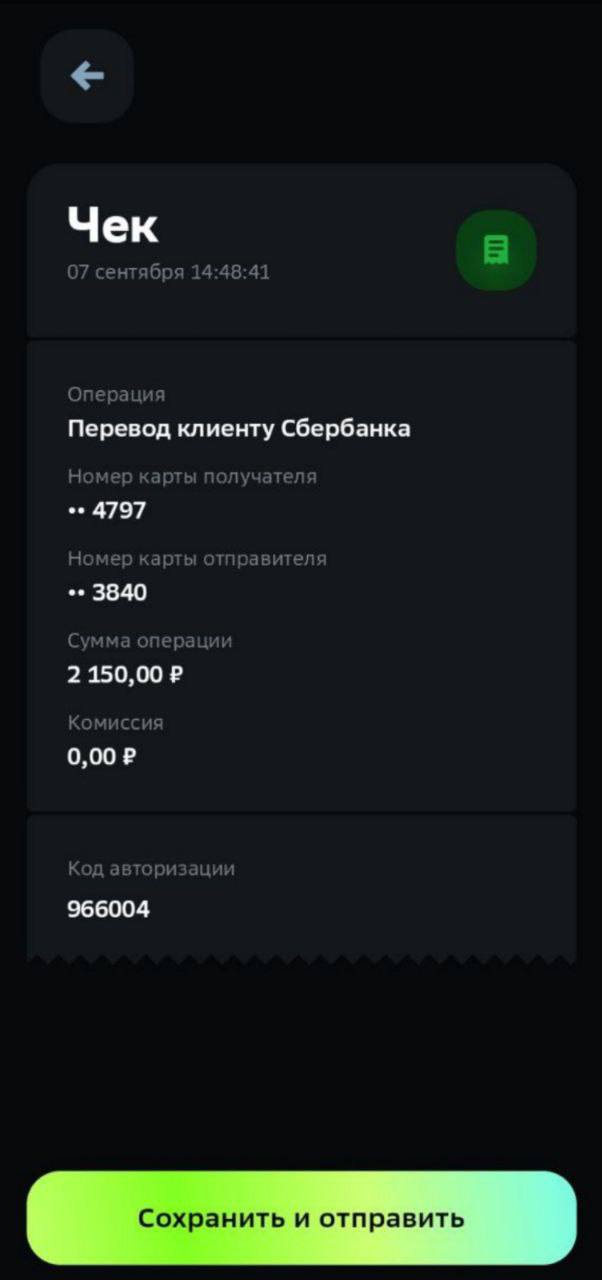Image resolution: width=602 pixels, height=1280 pixels.
Task: Click the Сумма операции label
Action: click(150, 640)
